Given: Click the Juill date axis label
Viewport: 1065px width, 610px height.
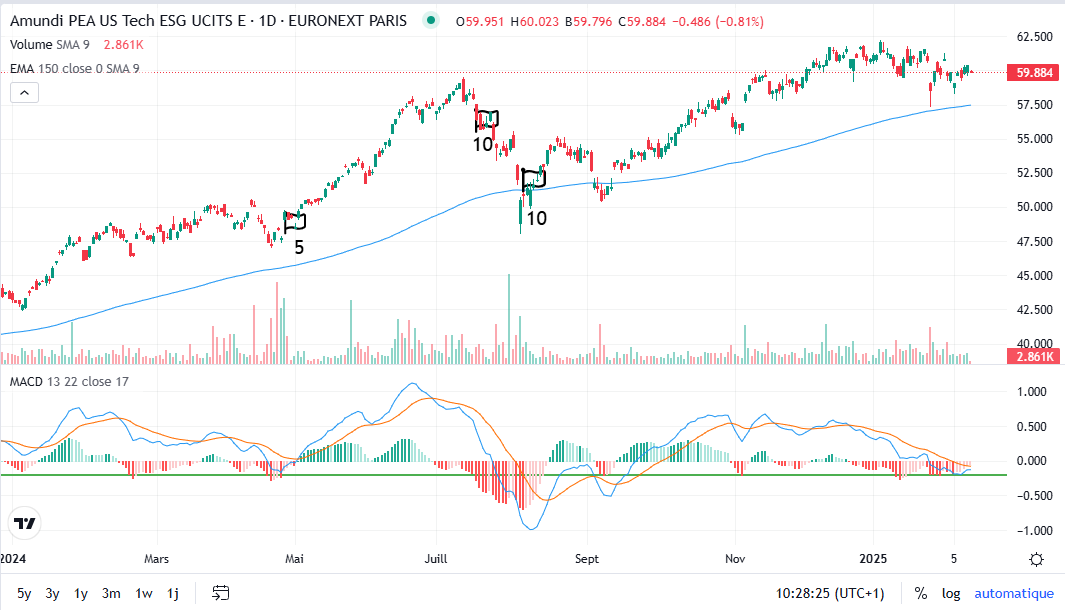Looking at the screenshot, I should coord(436,558).
